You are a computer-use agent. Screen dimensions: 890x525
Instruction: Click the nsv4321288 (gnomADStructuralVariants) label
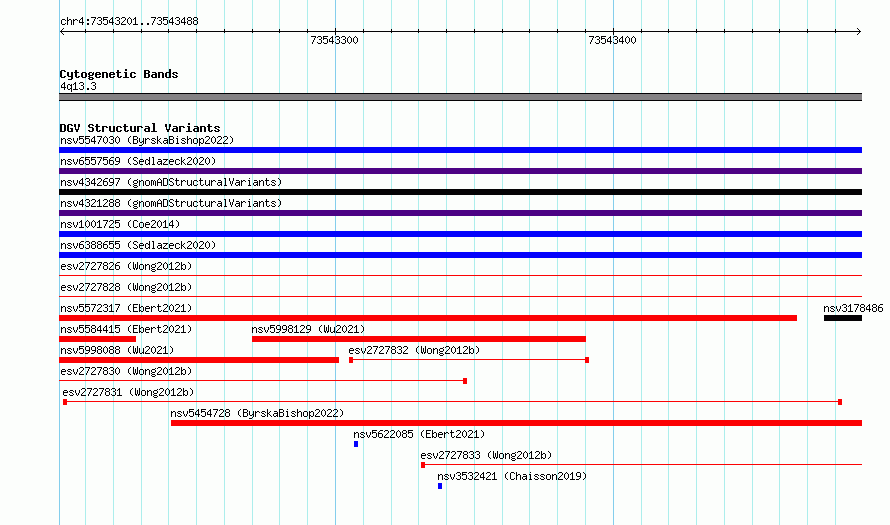tap(171, 203)
